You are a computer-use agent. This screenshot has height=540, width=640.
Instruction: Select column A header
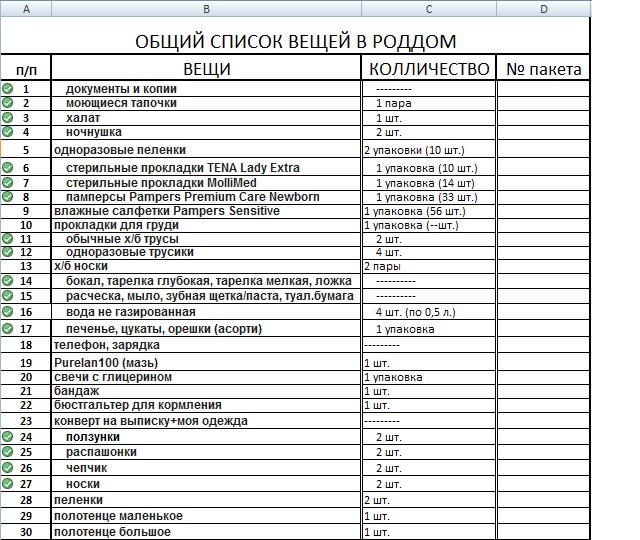pos(26,9)
